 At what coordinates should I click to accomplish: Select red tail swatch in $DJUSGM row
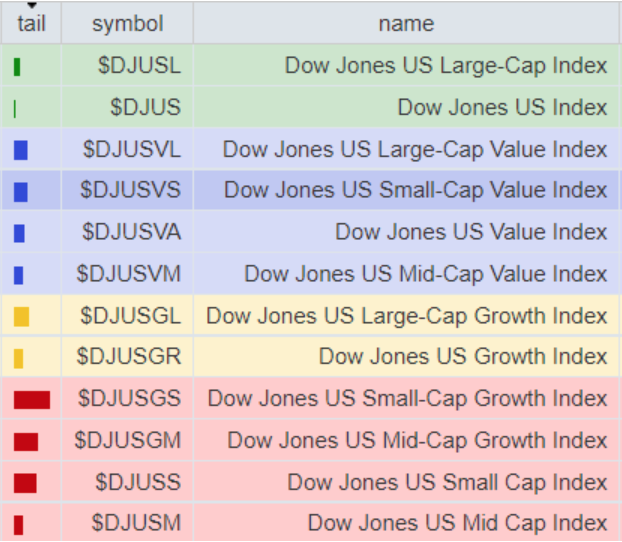(26, 442)
